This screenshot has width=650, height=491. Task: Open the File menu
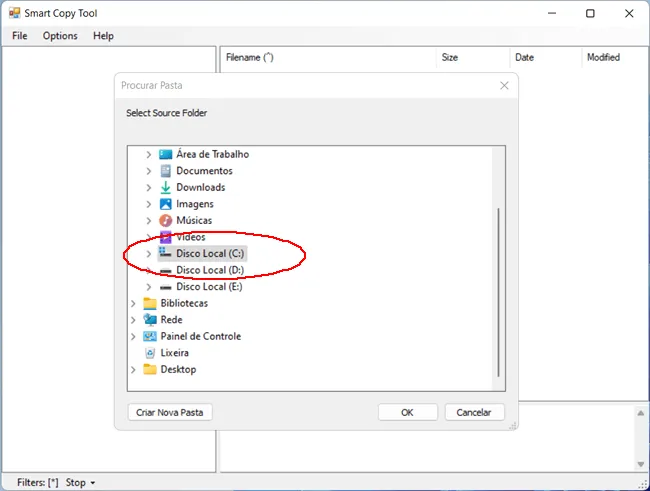19,36
